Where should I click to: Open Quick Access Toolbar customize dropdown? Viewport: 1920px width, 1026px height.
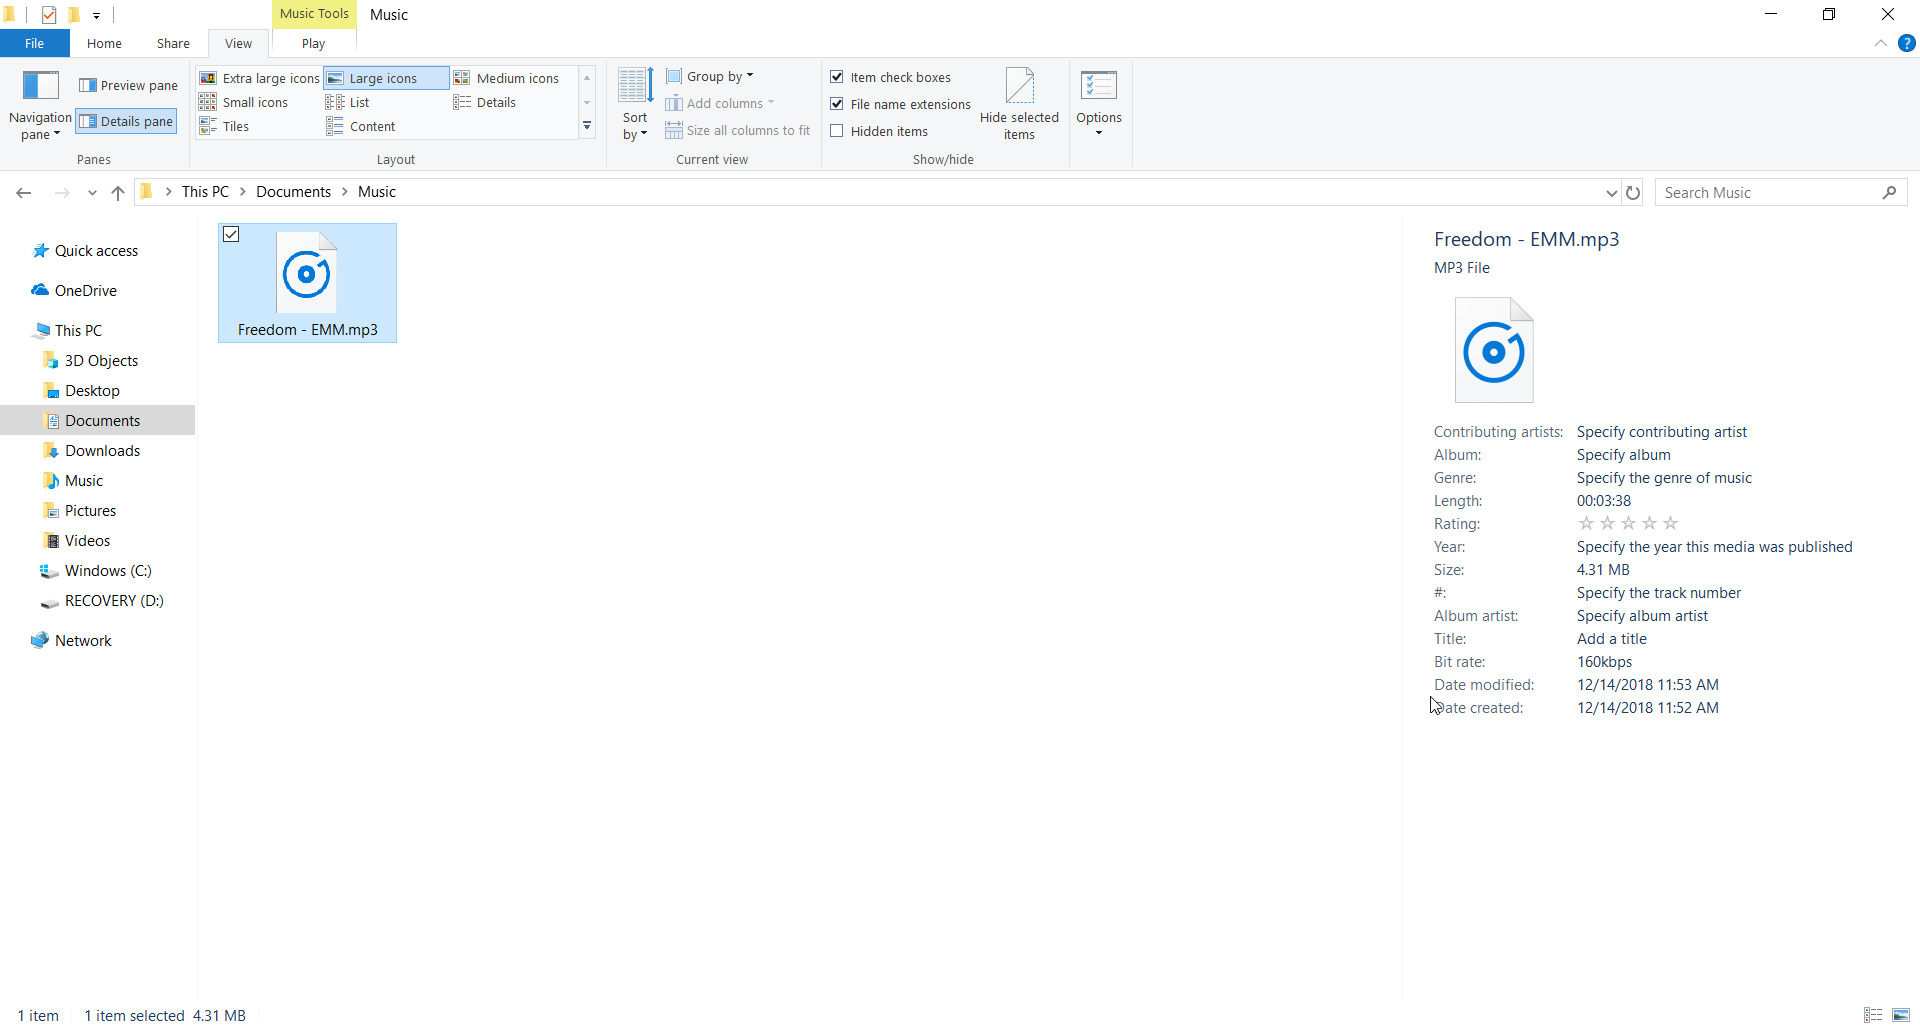[96, 15]
